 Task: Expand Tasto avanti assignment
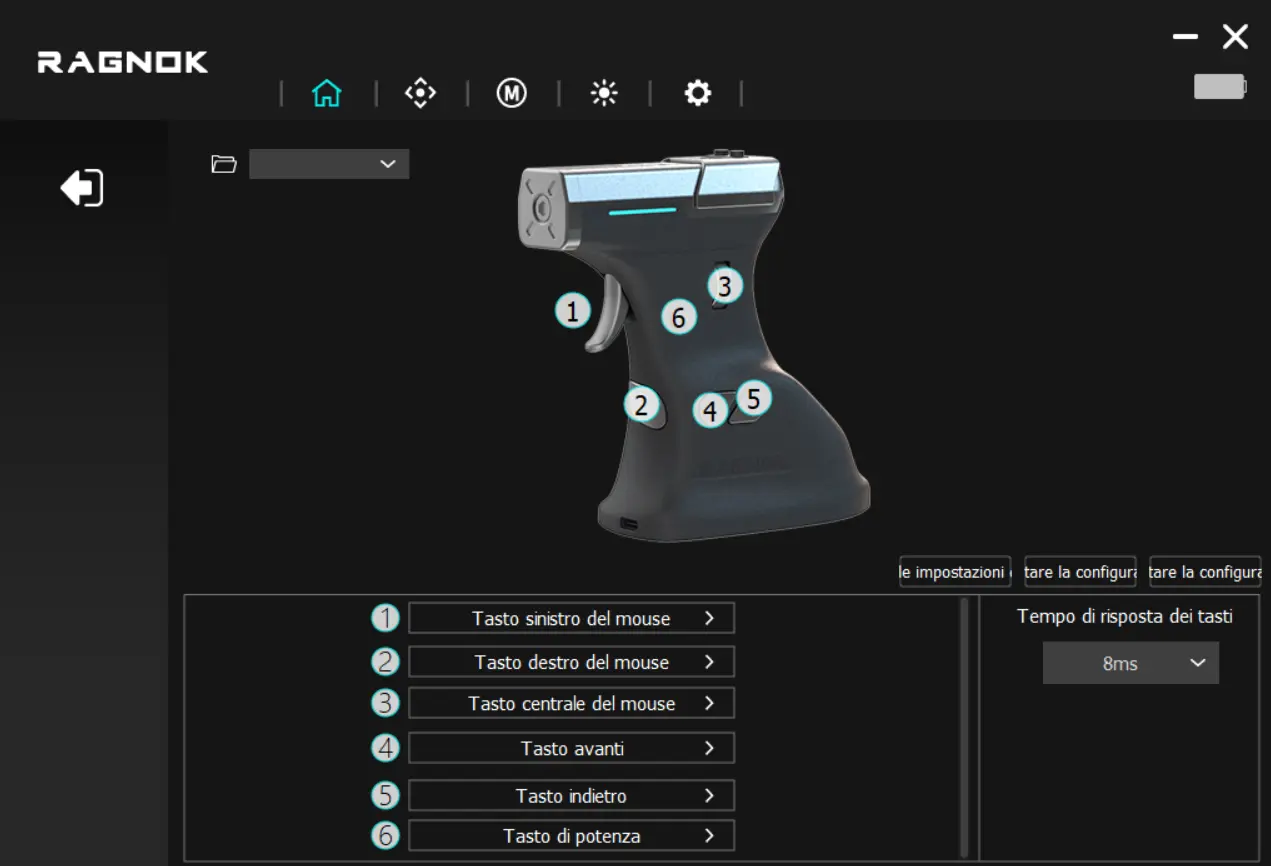pyautogui.click(x=572, y=748)
